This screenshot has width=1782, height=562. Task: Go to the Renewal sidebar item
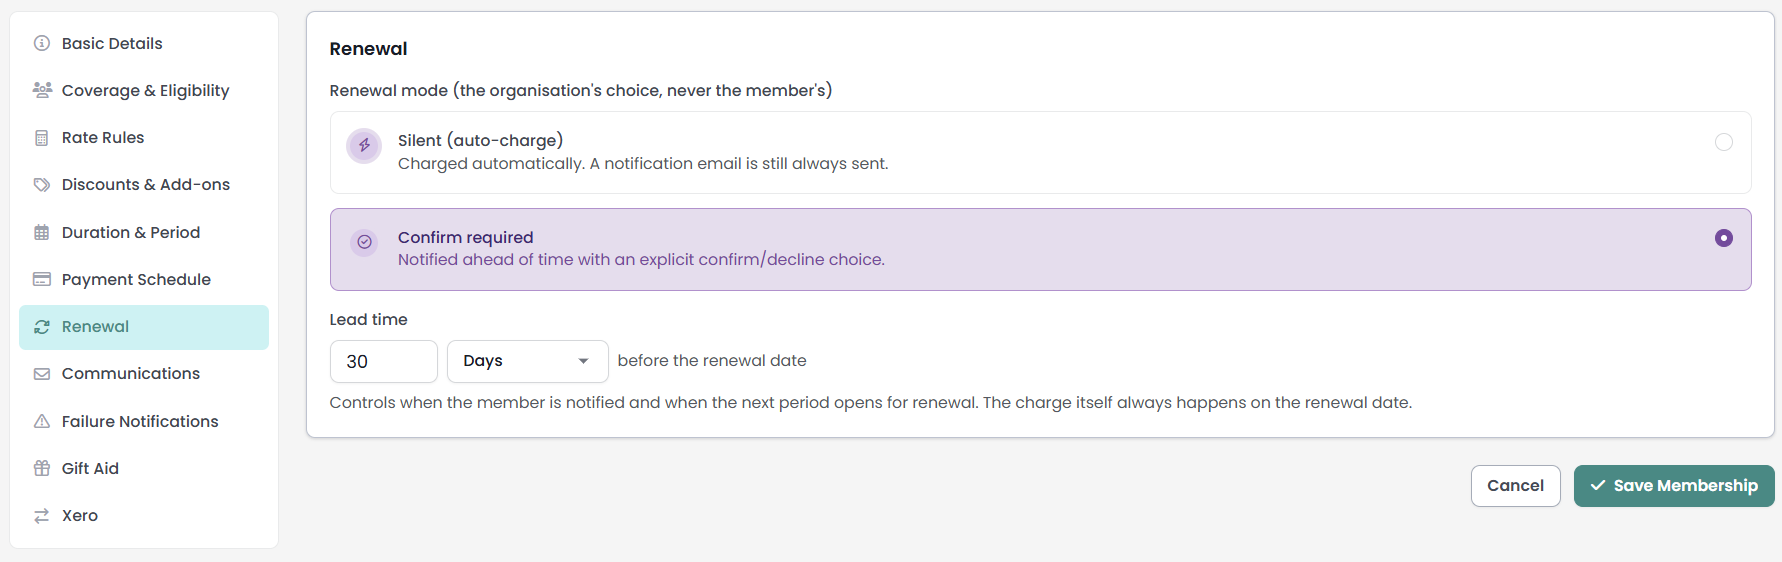(144, 327)
